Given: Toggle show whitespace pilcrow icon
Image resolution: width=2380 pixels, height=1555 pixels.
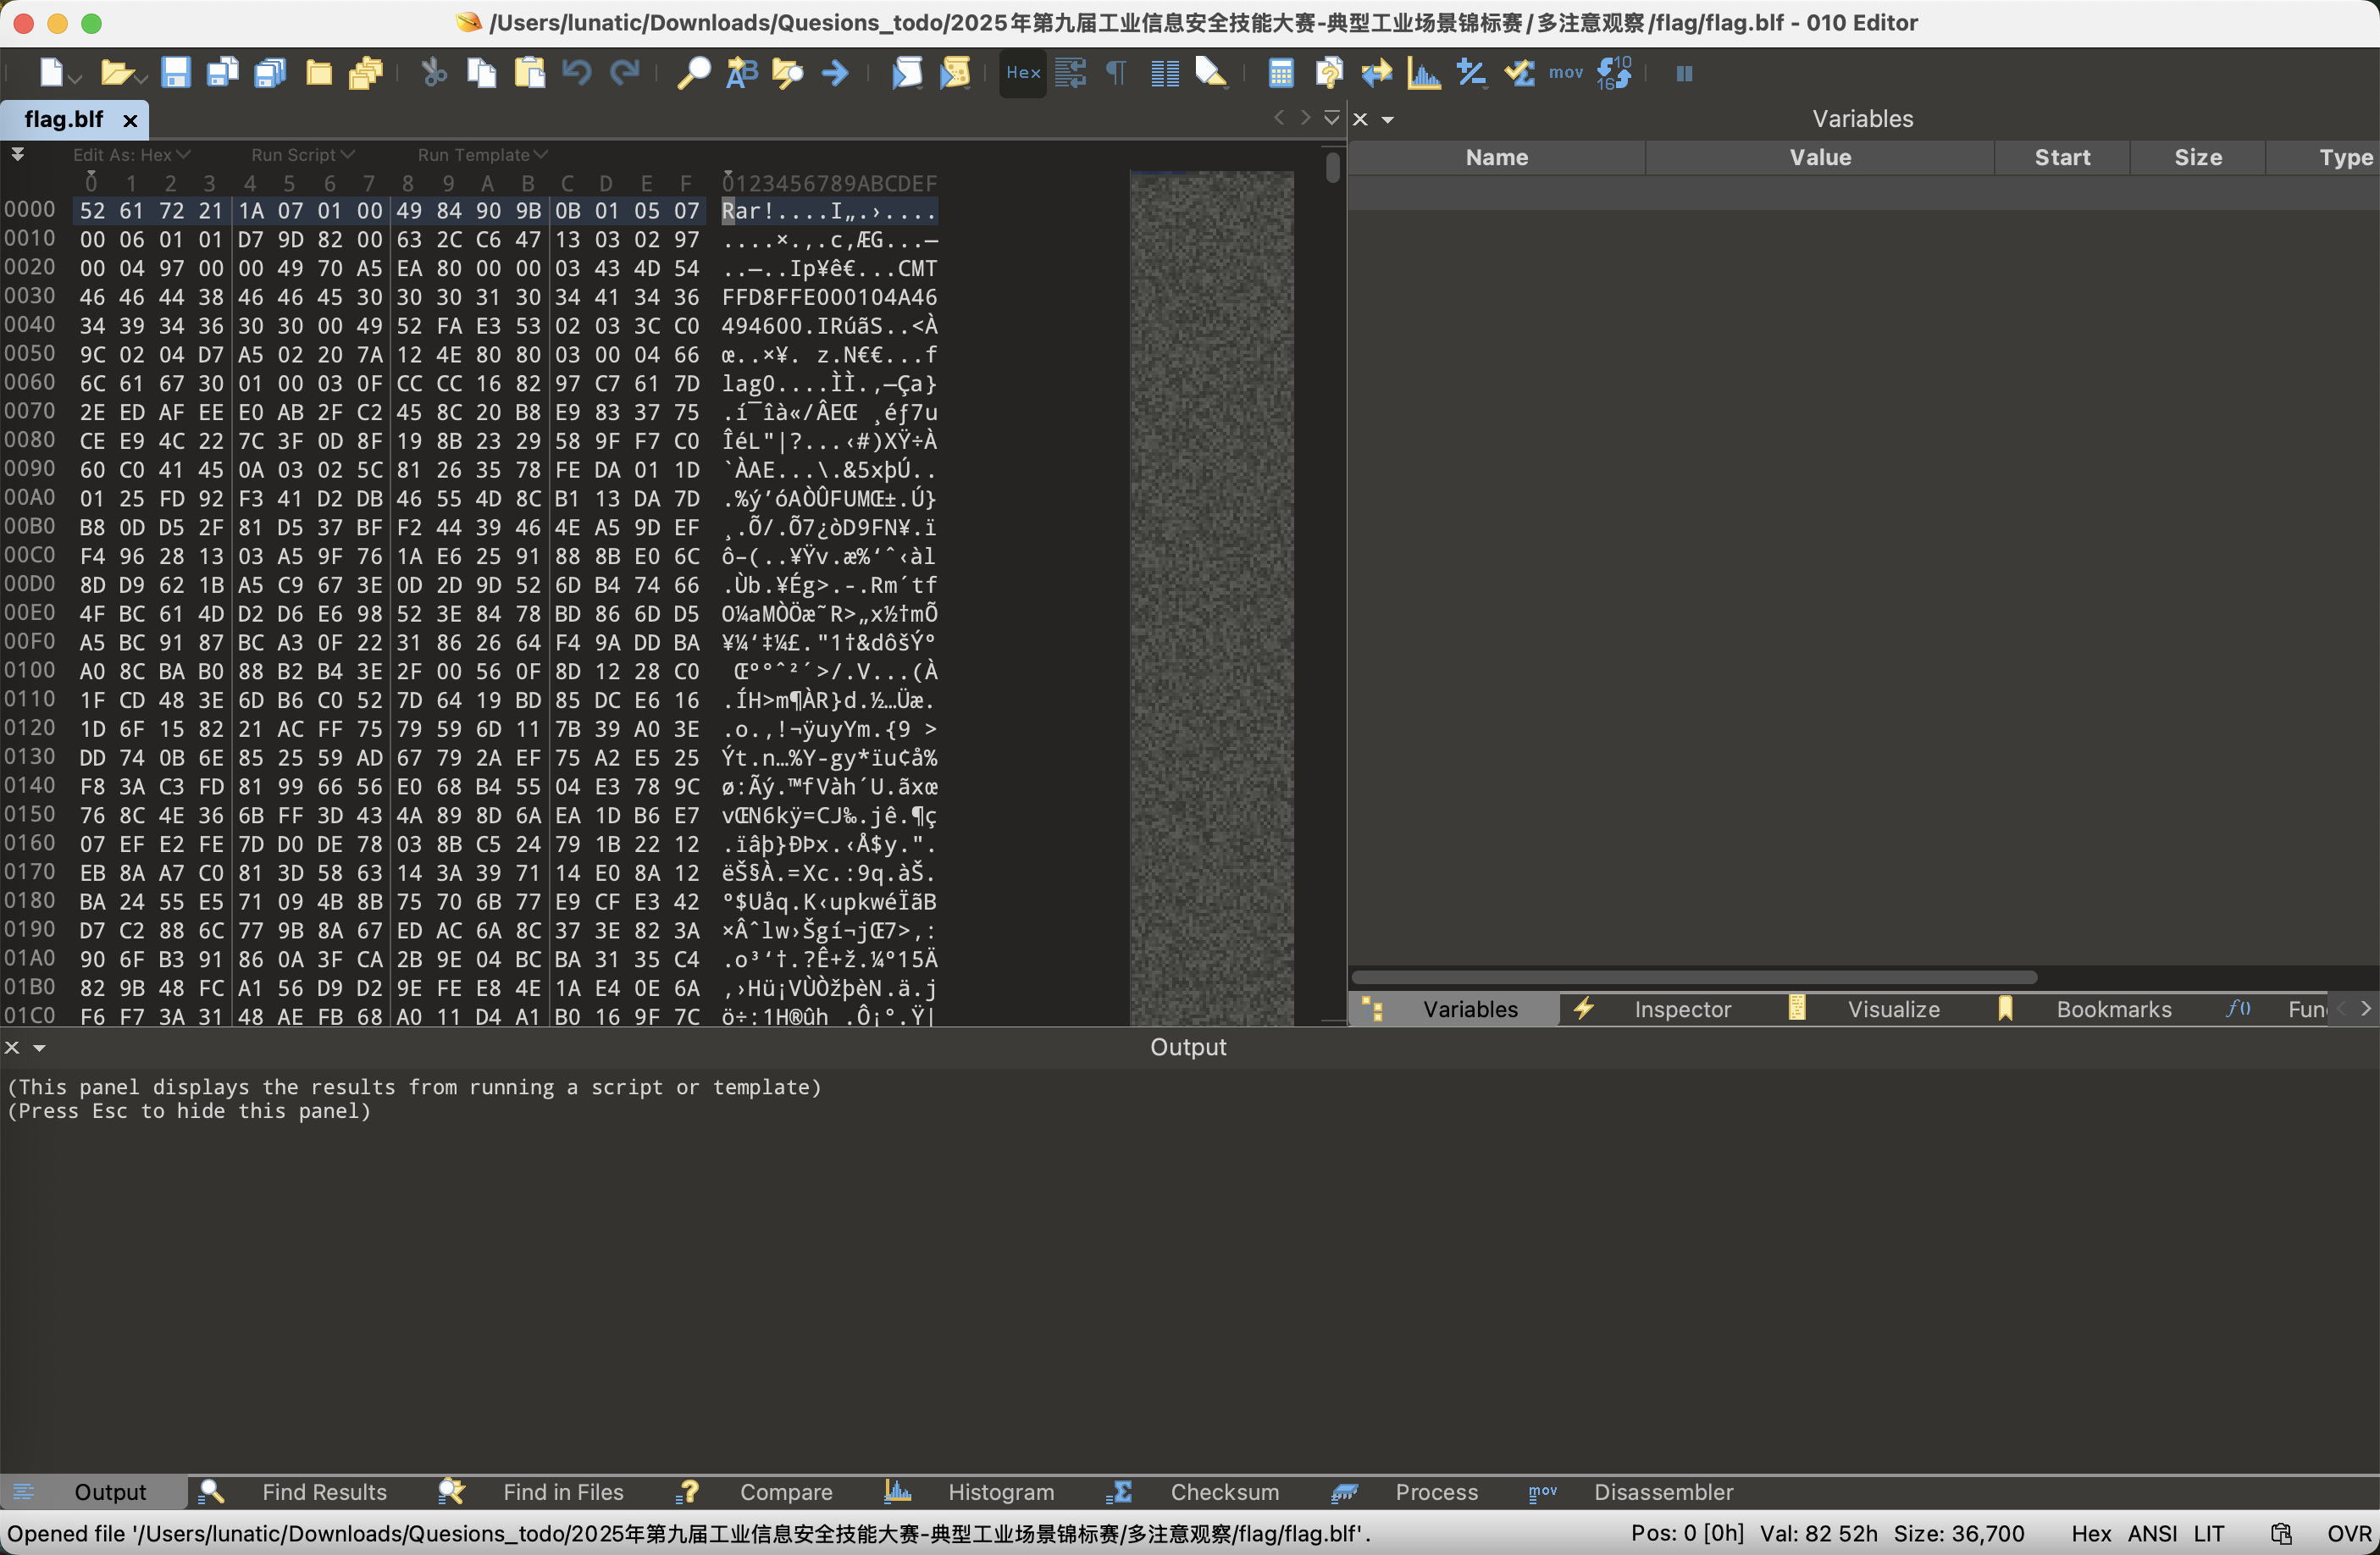Looking at the screenshot, I should click(1117, 72).
